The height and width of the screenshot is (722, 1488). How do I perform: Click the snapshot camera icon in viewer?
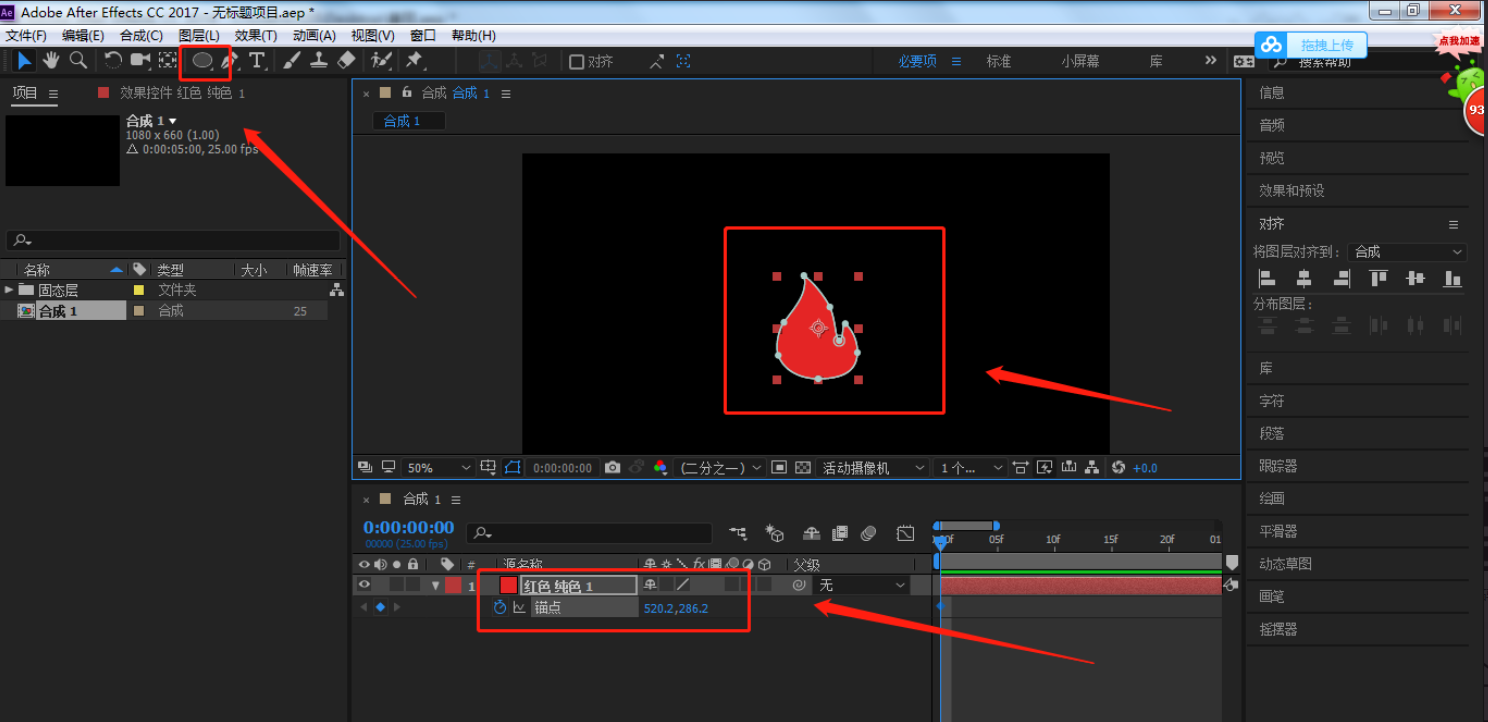pyautogui.click(x=613, y=467)
